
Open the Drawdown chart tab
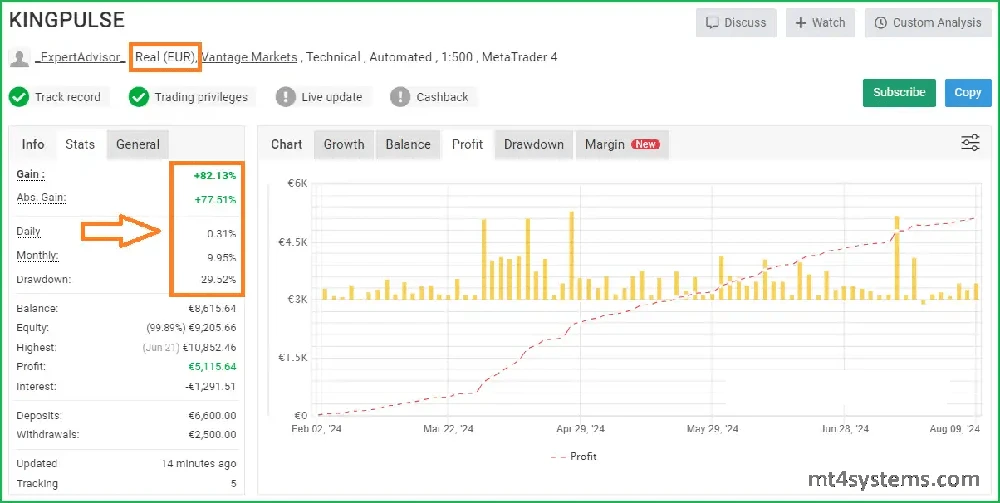point(534,144)
